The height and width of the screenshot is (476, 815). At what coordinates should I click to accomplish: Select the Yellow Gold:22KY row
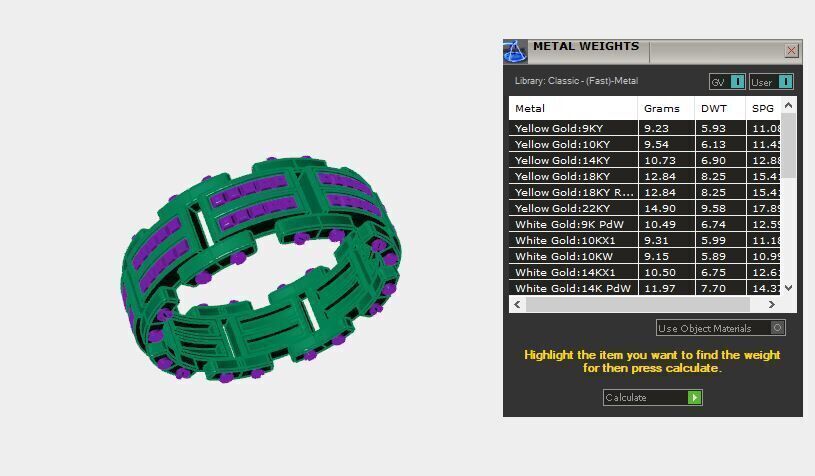(x=645, y=208)
